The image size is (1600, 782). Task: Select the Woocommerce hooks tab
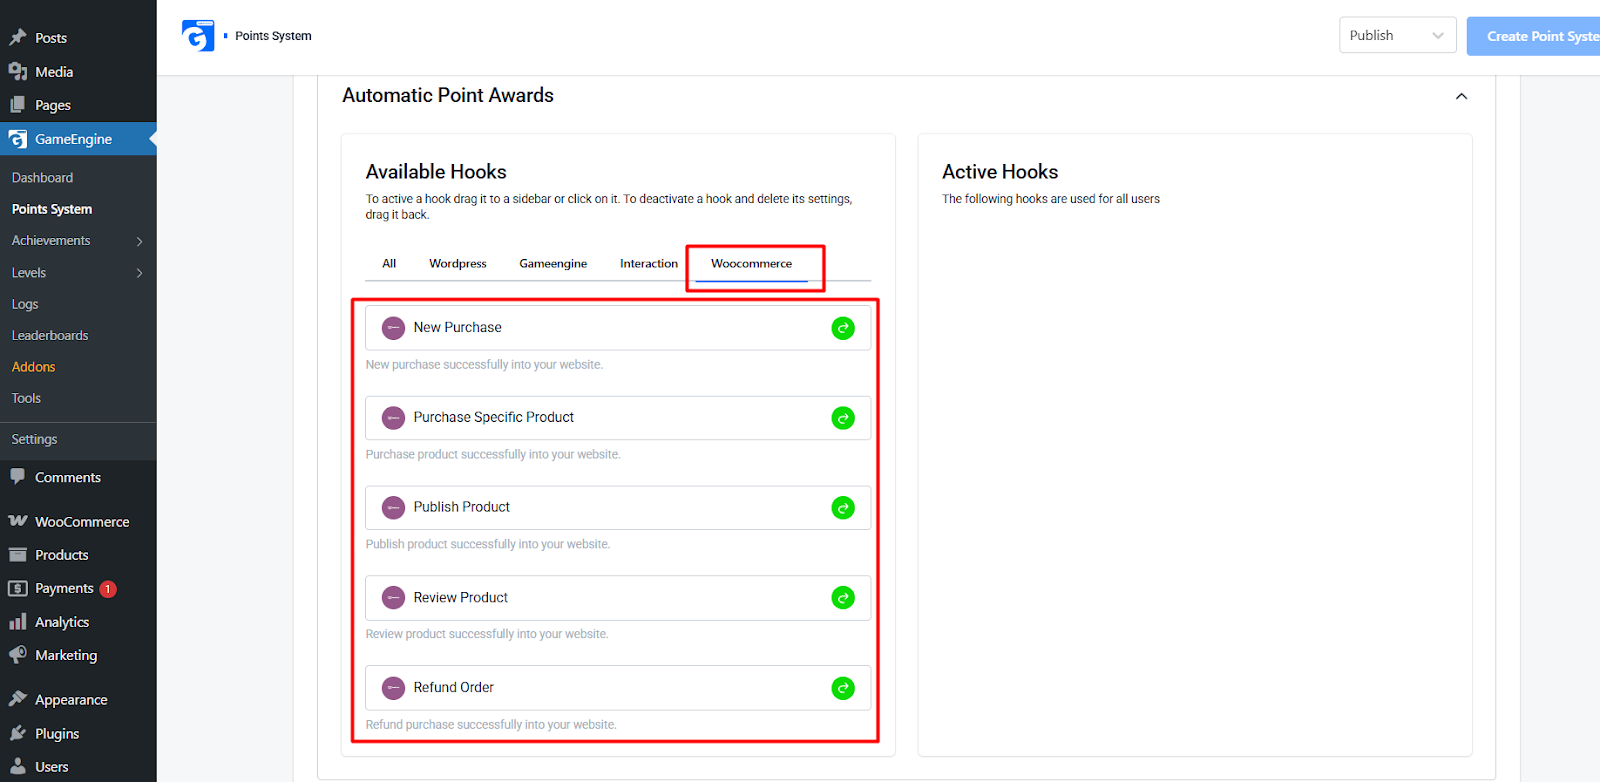click(x=751, y=264)
